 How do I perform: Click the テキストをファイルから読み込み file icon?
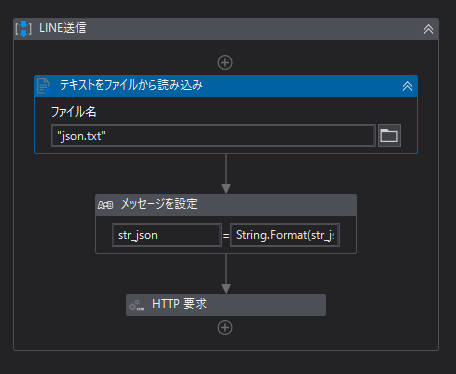(44, 86)
